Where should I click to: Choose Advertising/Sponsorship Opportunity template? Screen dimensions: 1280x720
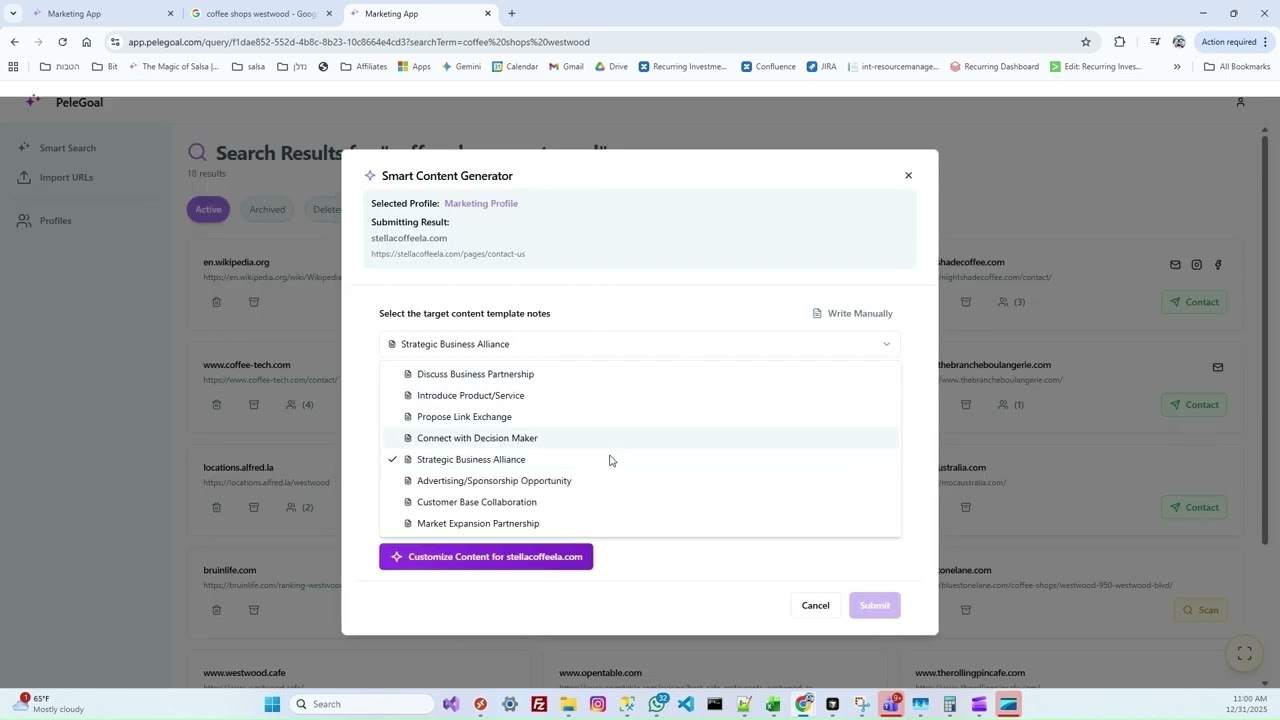click(x=641, y=481)
